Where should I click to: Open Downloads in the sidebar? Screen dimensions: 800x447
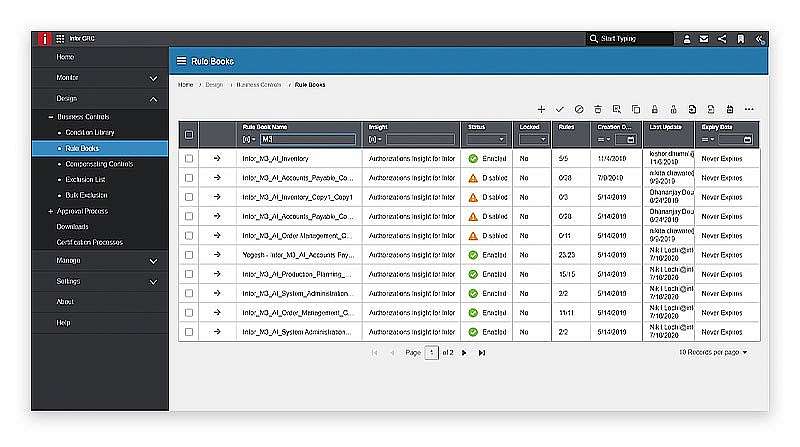coord(72,227)
